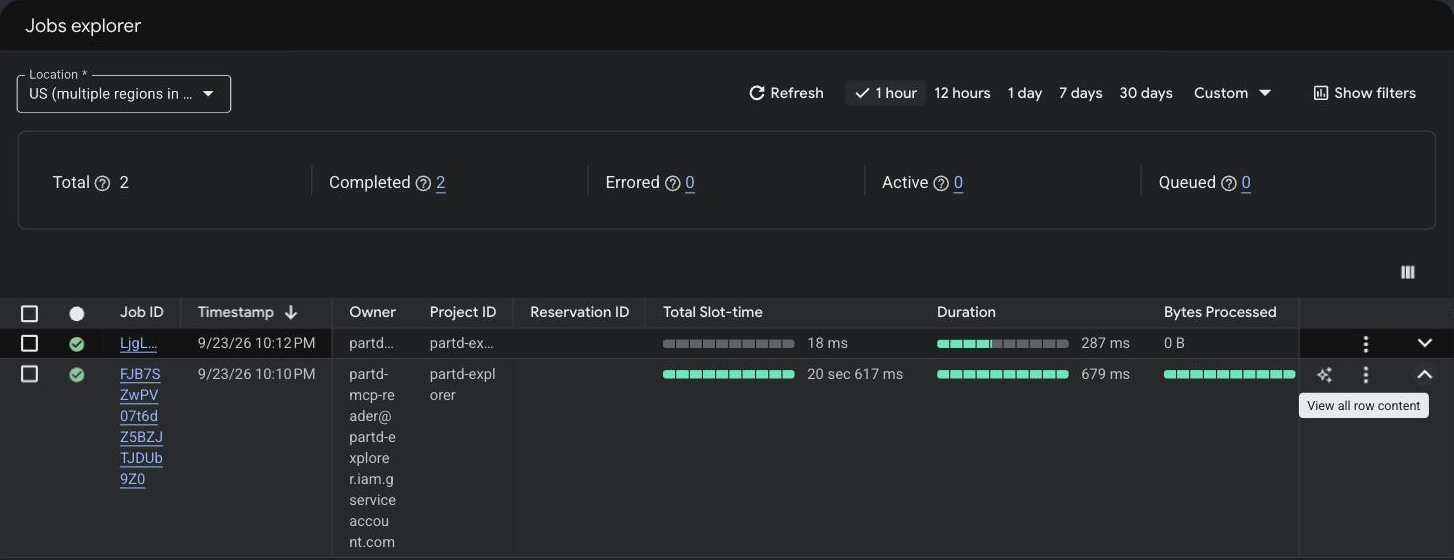Click the Errored count link 0
Image resolution: width=1454 pixels, height=560 pixels.
(x=690, y=183)
